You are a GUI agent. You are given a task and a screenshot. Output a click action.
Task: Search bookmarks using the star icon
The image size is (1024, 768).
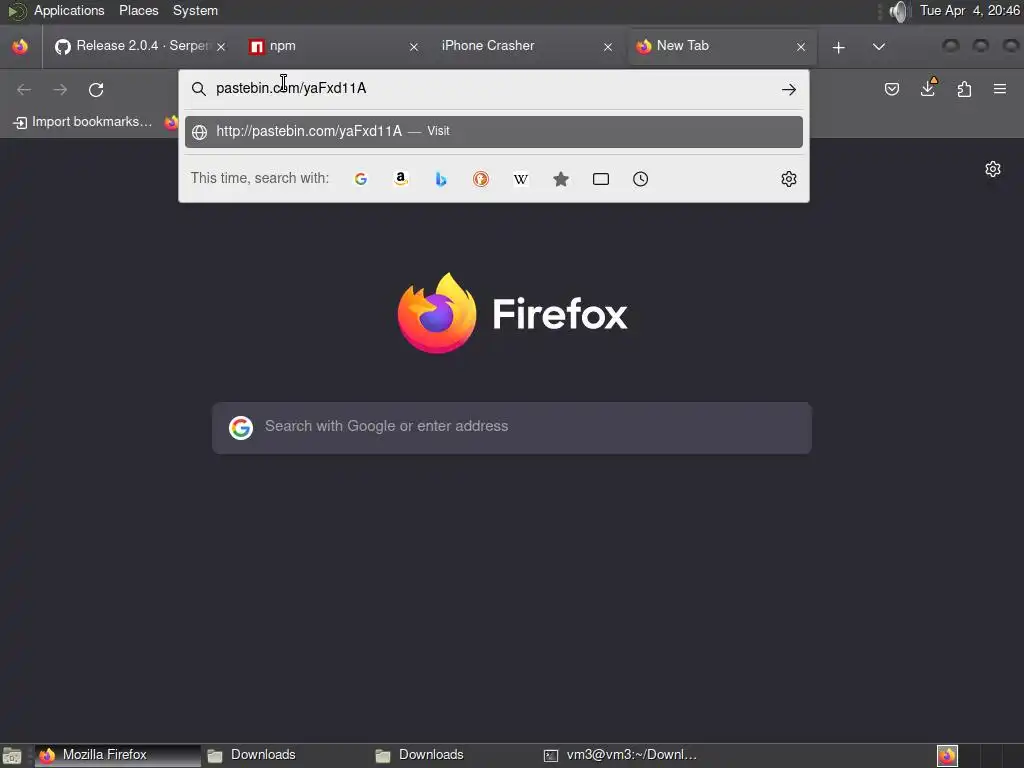tap(561, 179)
